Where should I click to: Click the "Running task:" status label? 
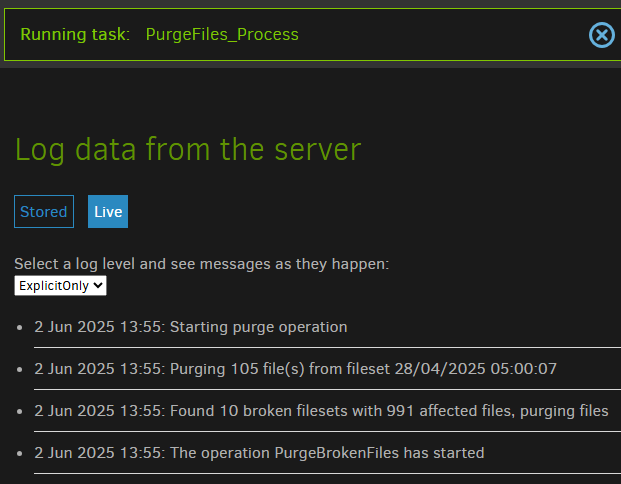click(x=75, y=34)
